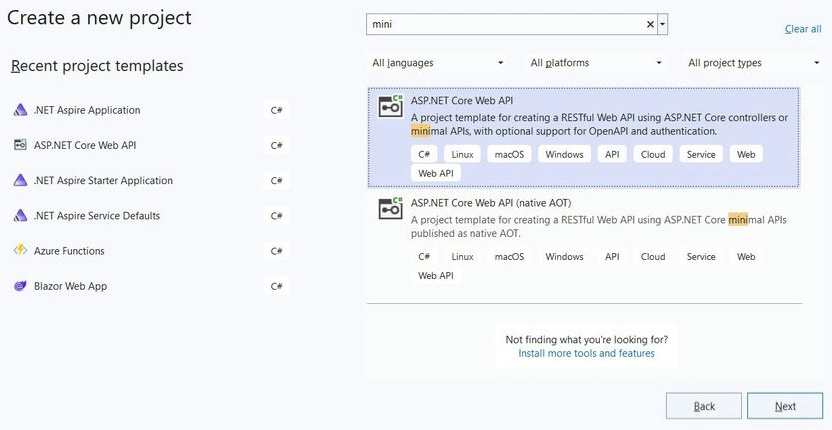Click the C# tag beside Azure Functions

click(276, 251)
